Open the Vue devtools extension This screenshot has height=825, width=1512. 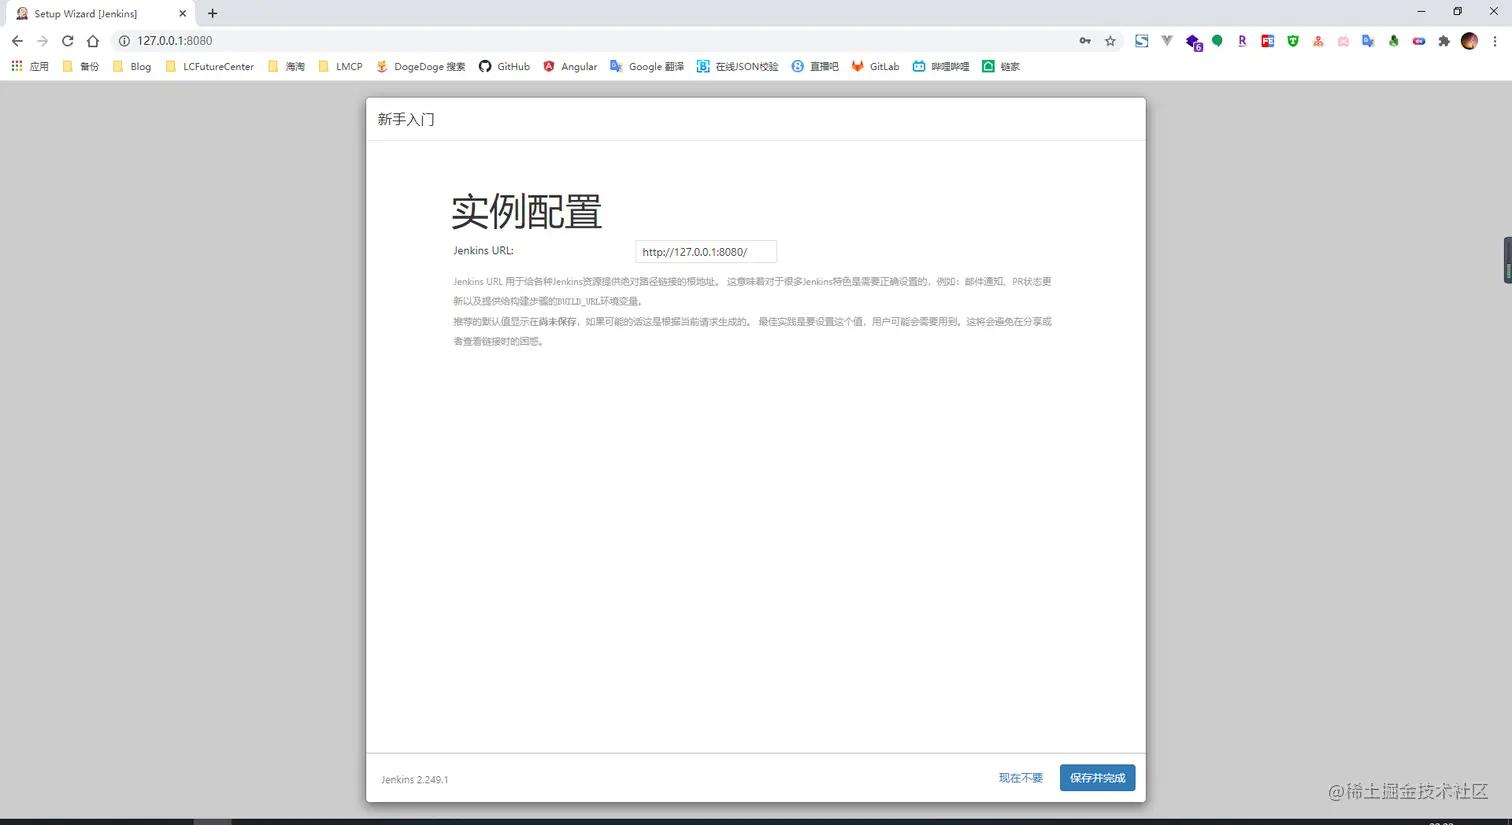pos(1167,41)
